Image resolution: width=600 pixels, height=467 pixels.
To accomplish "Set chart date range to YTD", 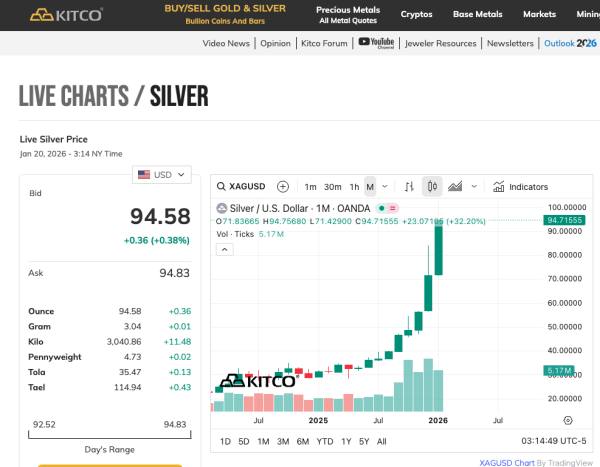I will [x=324, y=441].
